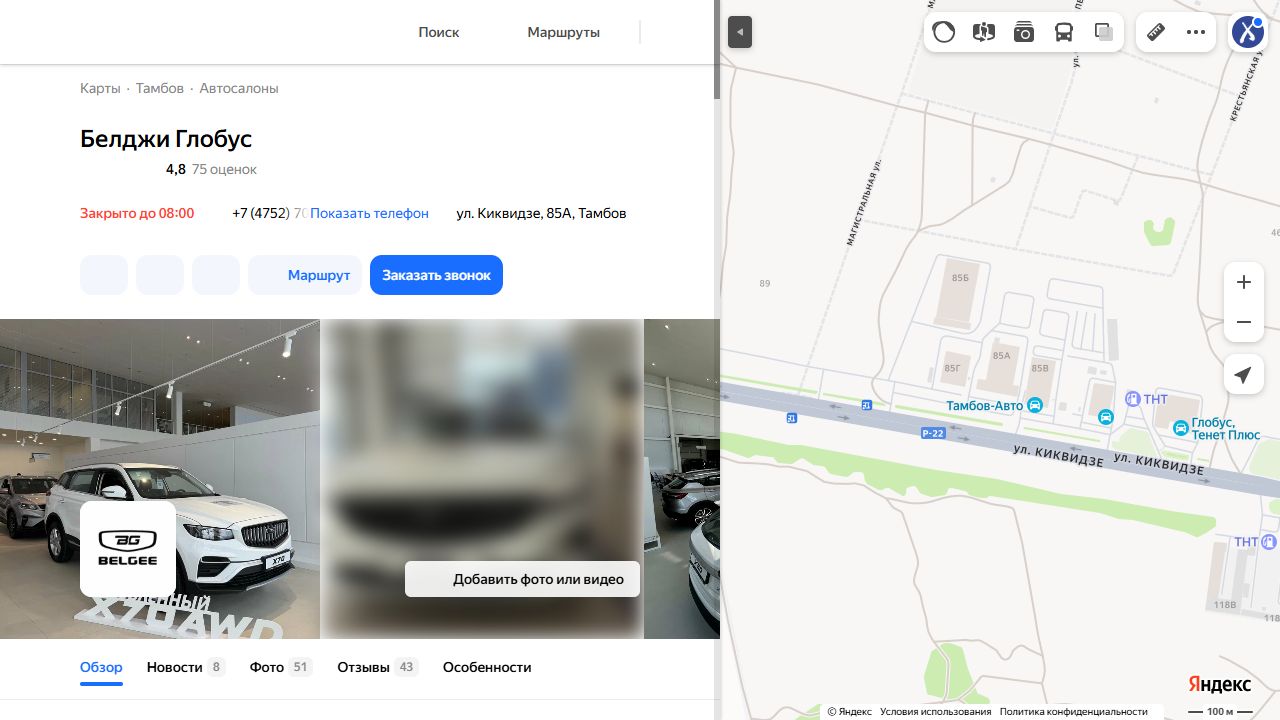
Task: Click the Глобус, Тенет Плюс marker
Action: [1181, 429]
